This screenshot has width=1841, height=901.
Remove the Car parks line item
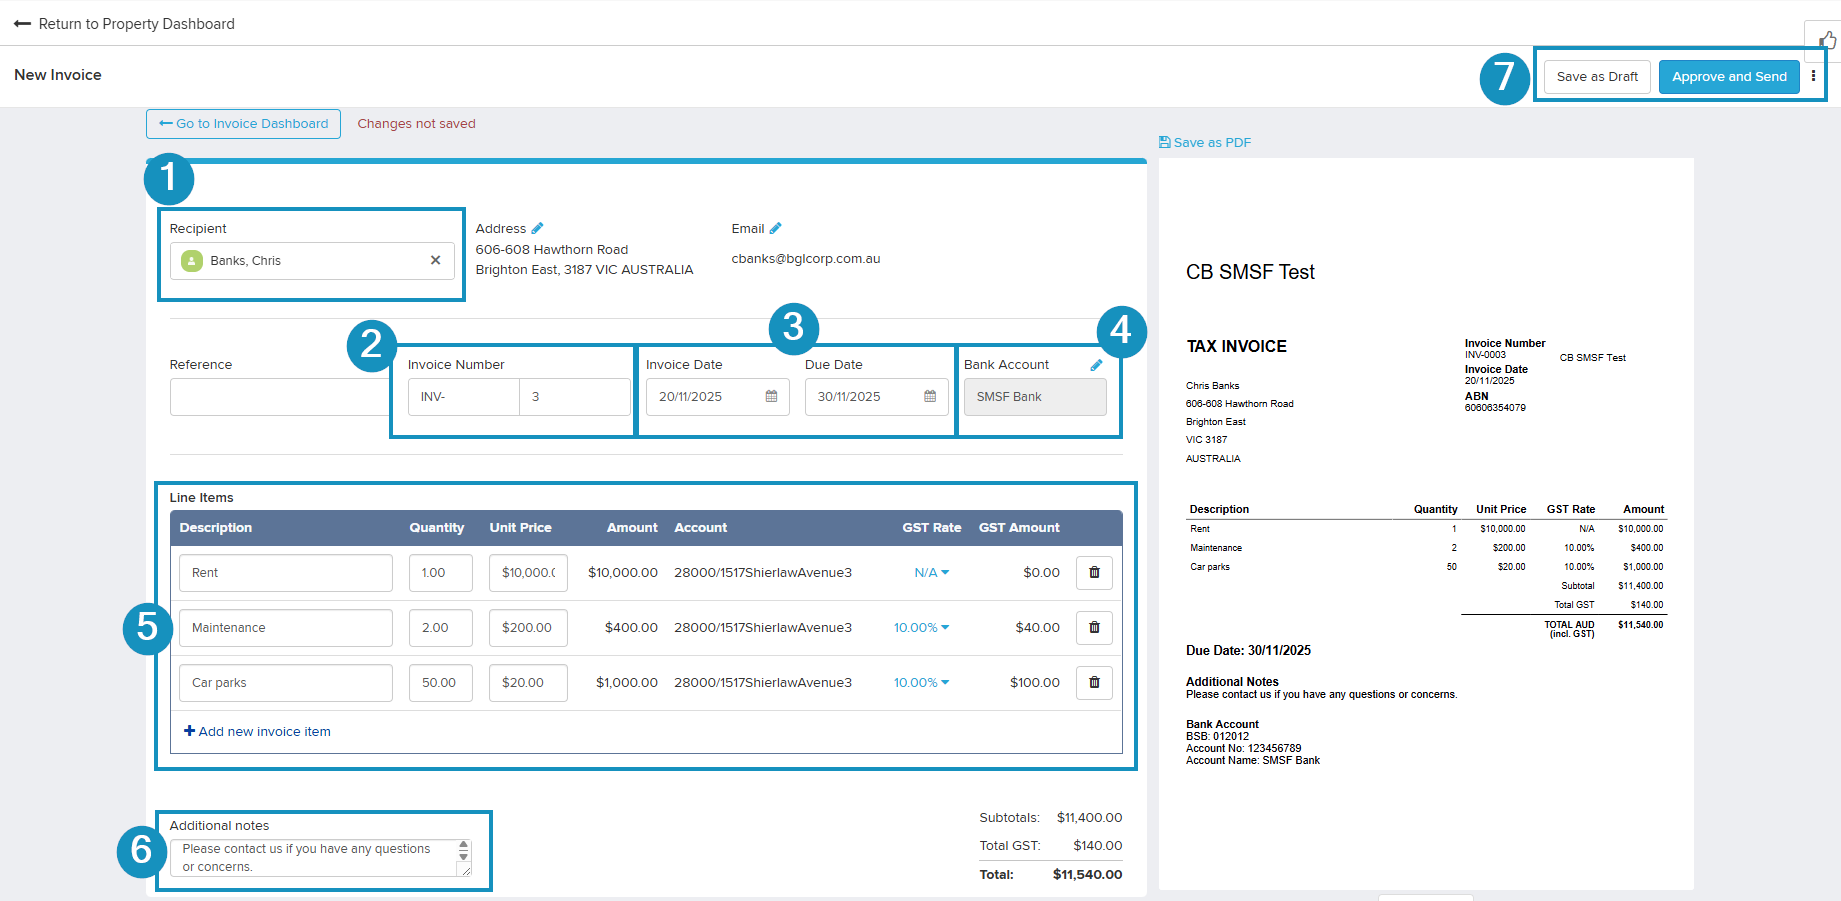1094,683
